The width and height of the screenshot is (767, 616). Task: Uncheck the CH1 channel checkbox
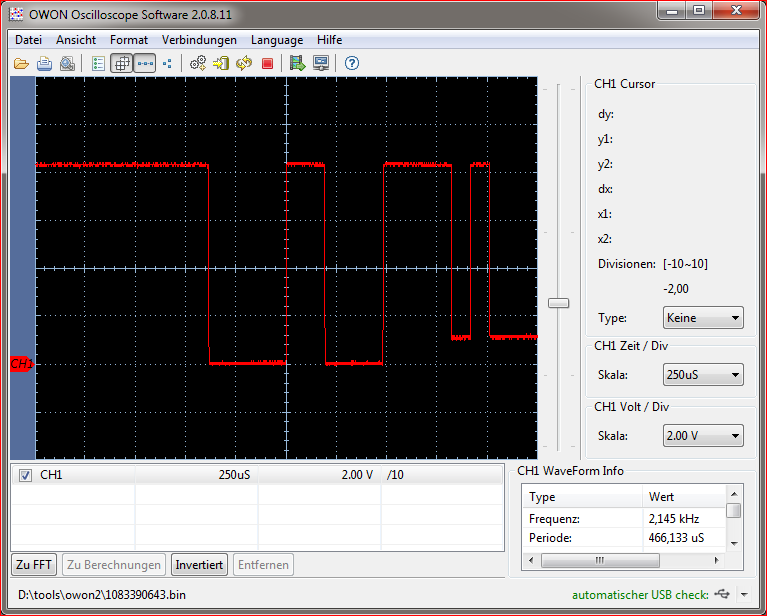(x=26, y=475)
